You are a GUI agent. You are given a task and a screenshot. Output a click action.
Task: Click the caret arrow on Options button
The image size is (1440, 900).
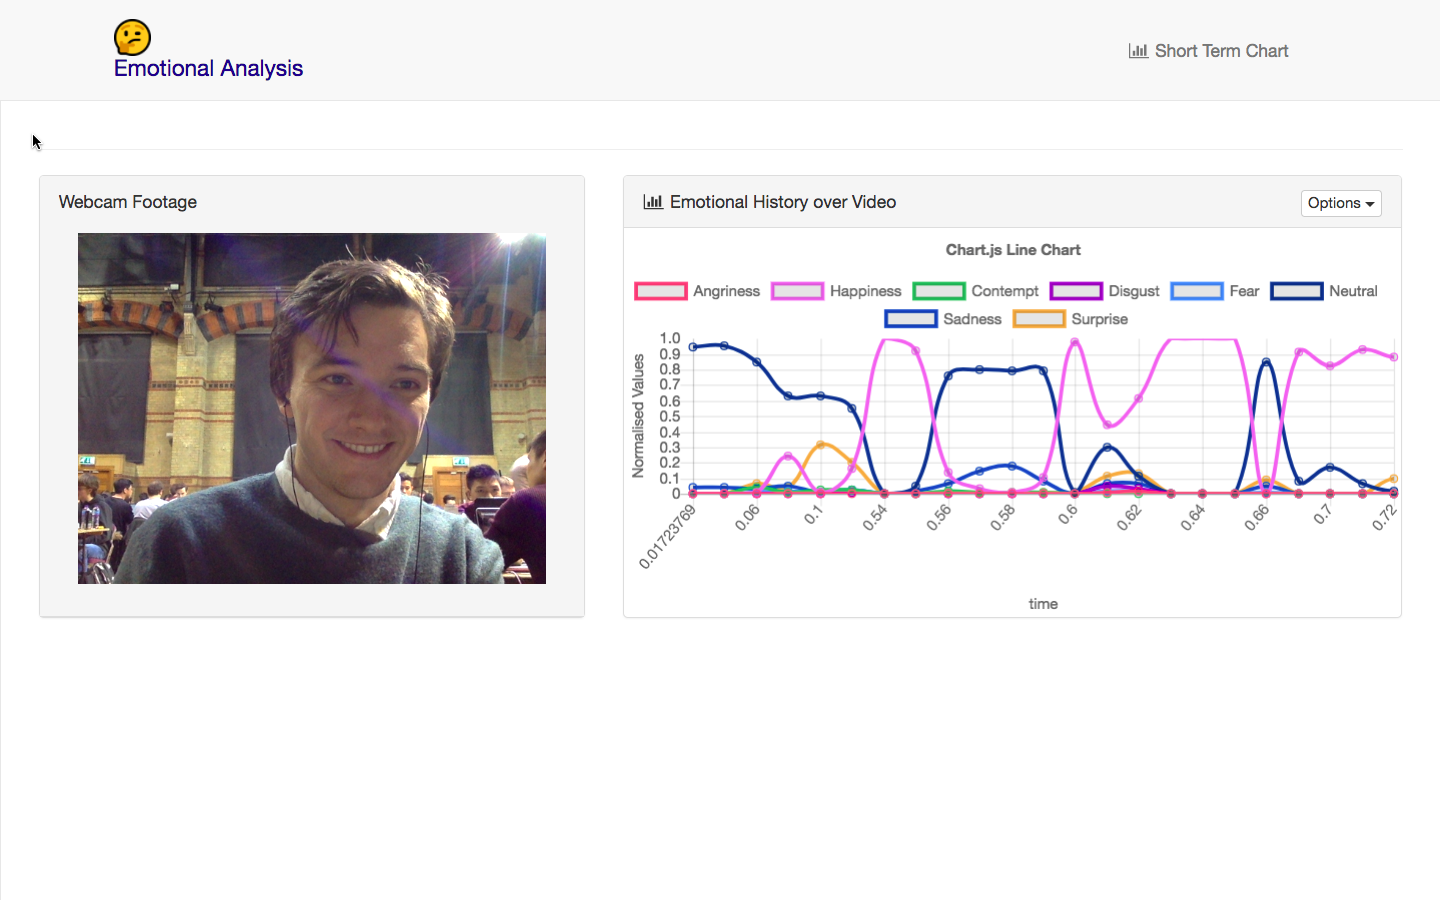(1370, 204)
